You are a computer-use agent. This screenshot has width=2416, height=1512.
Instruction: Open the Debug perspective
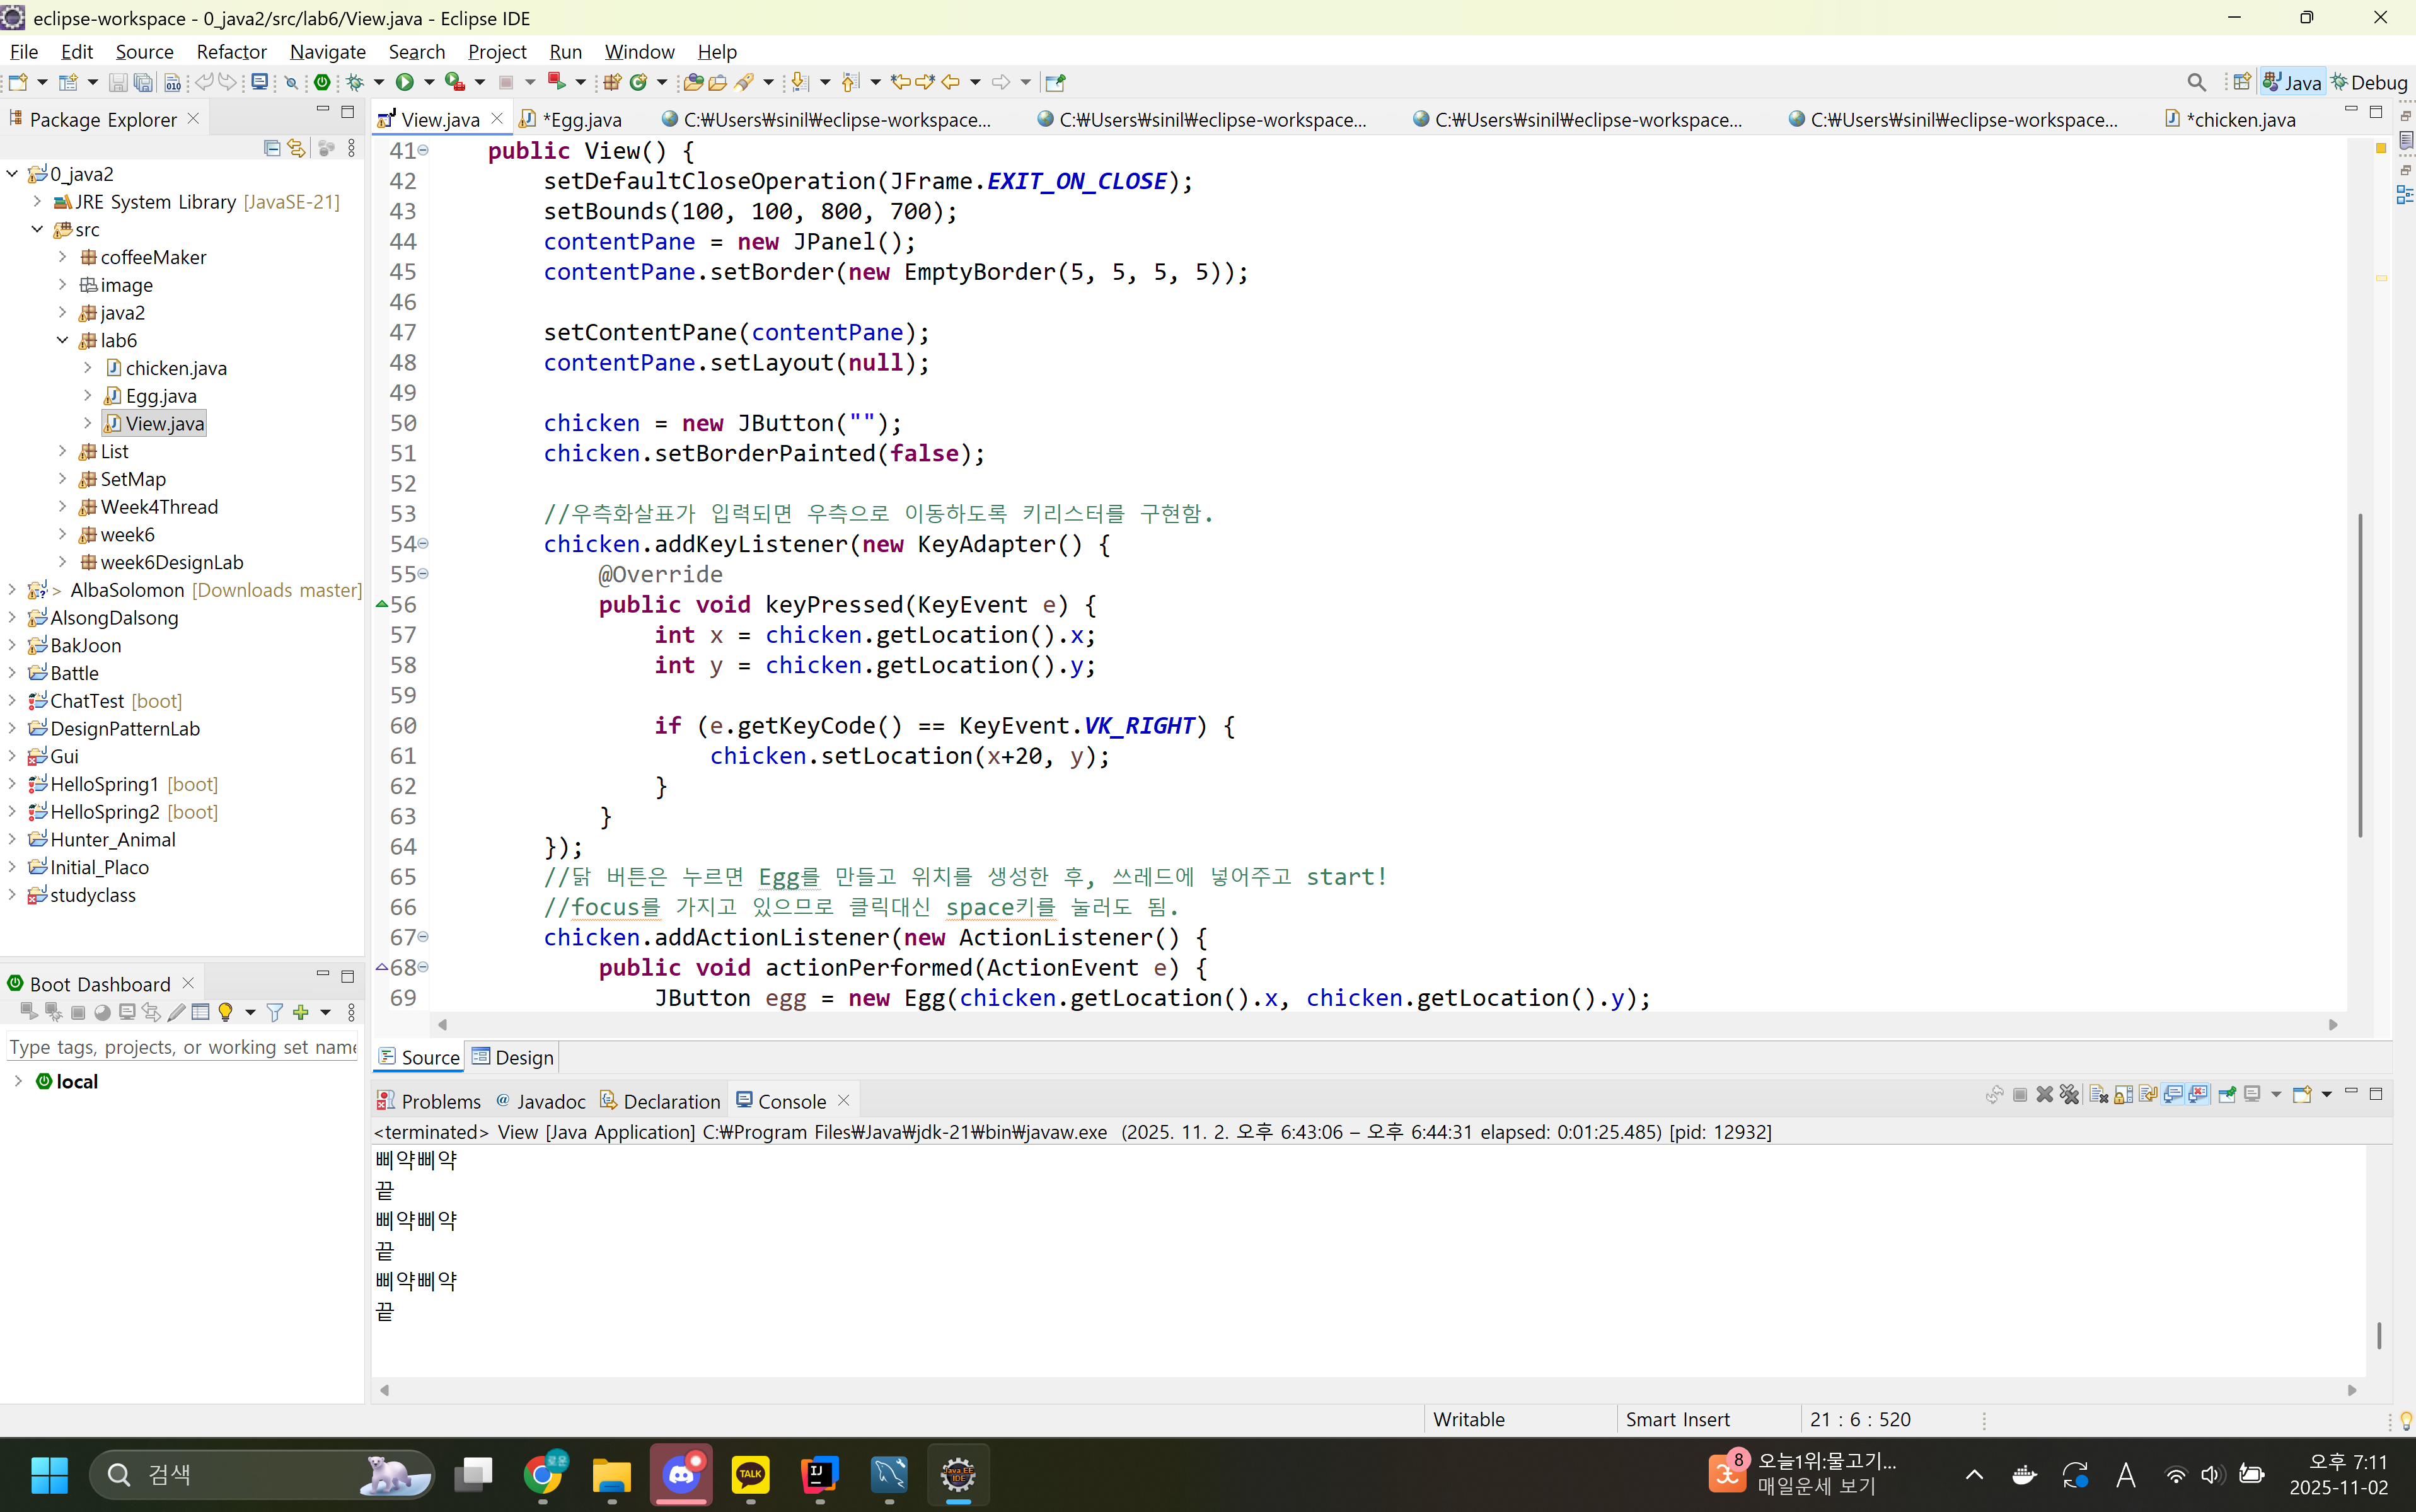click(2369, 82)
